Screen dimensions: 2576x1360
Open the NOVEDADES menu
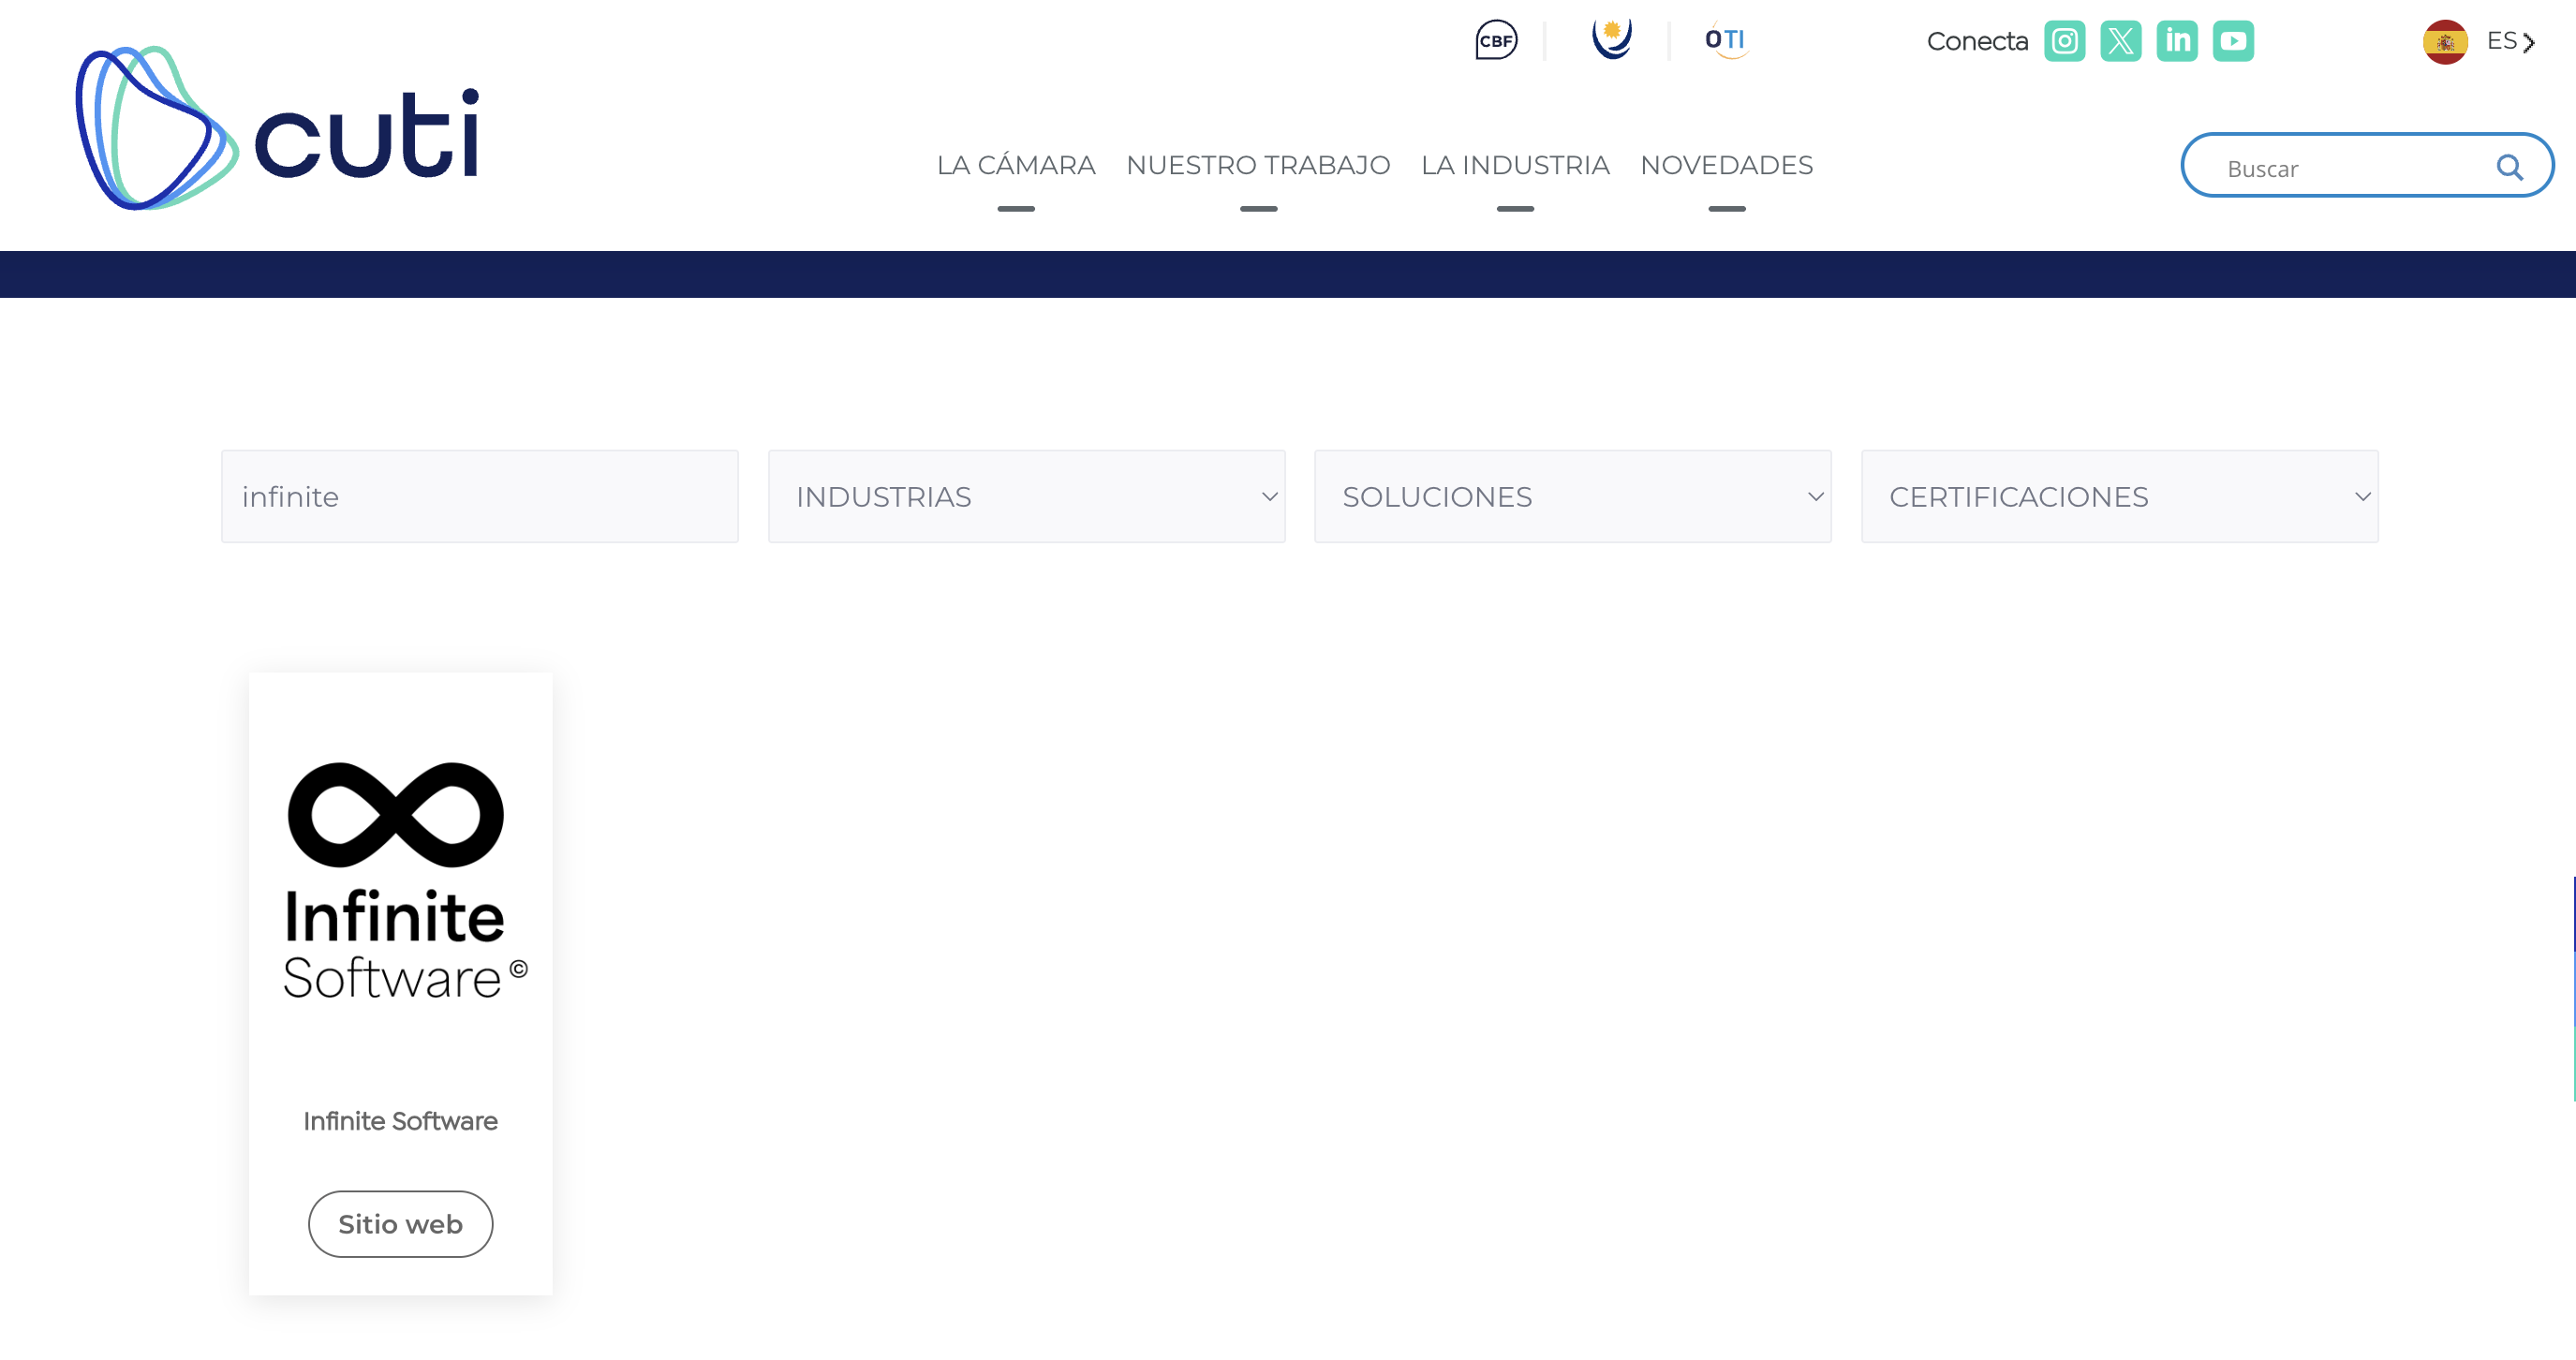tap(1726, 165)
